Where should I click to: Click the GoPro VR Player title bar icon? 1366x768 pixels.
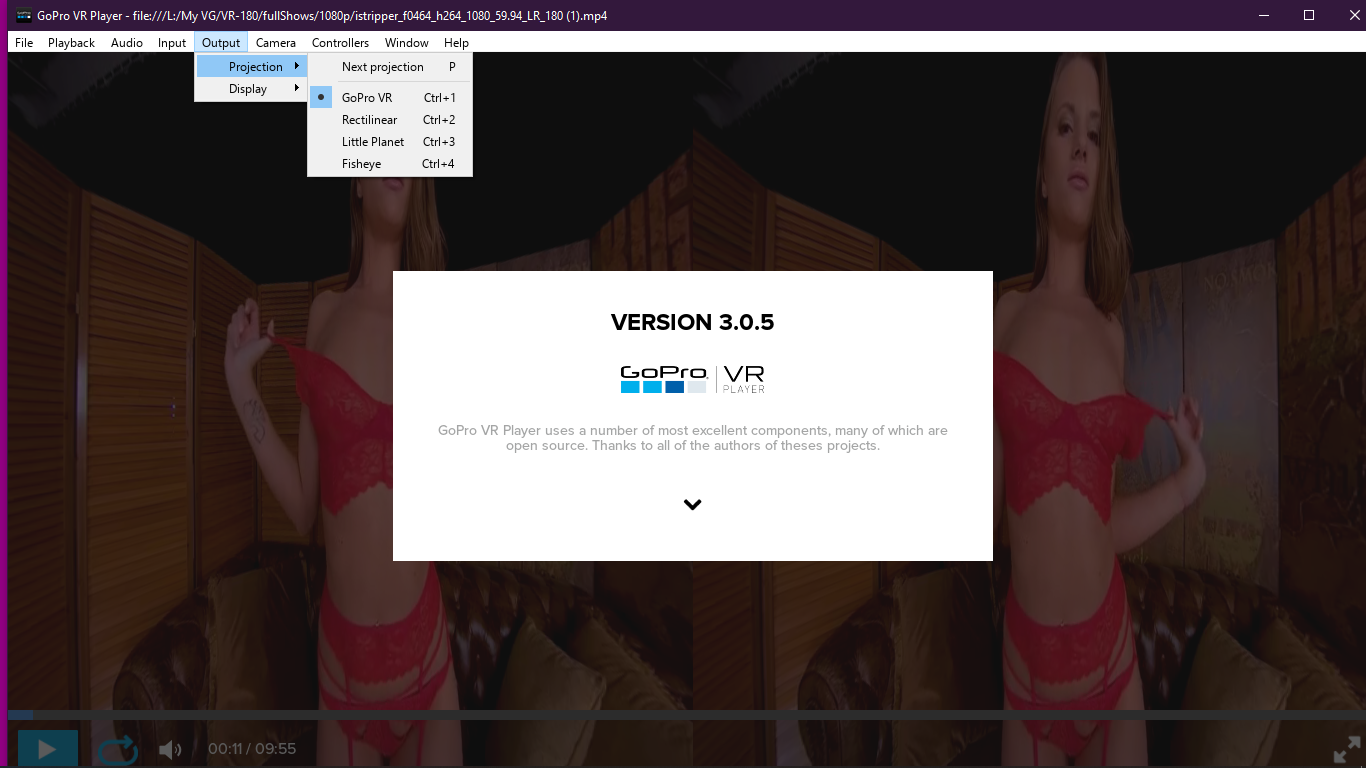pyautogui.click(x=23, y=16)
